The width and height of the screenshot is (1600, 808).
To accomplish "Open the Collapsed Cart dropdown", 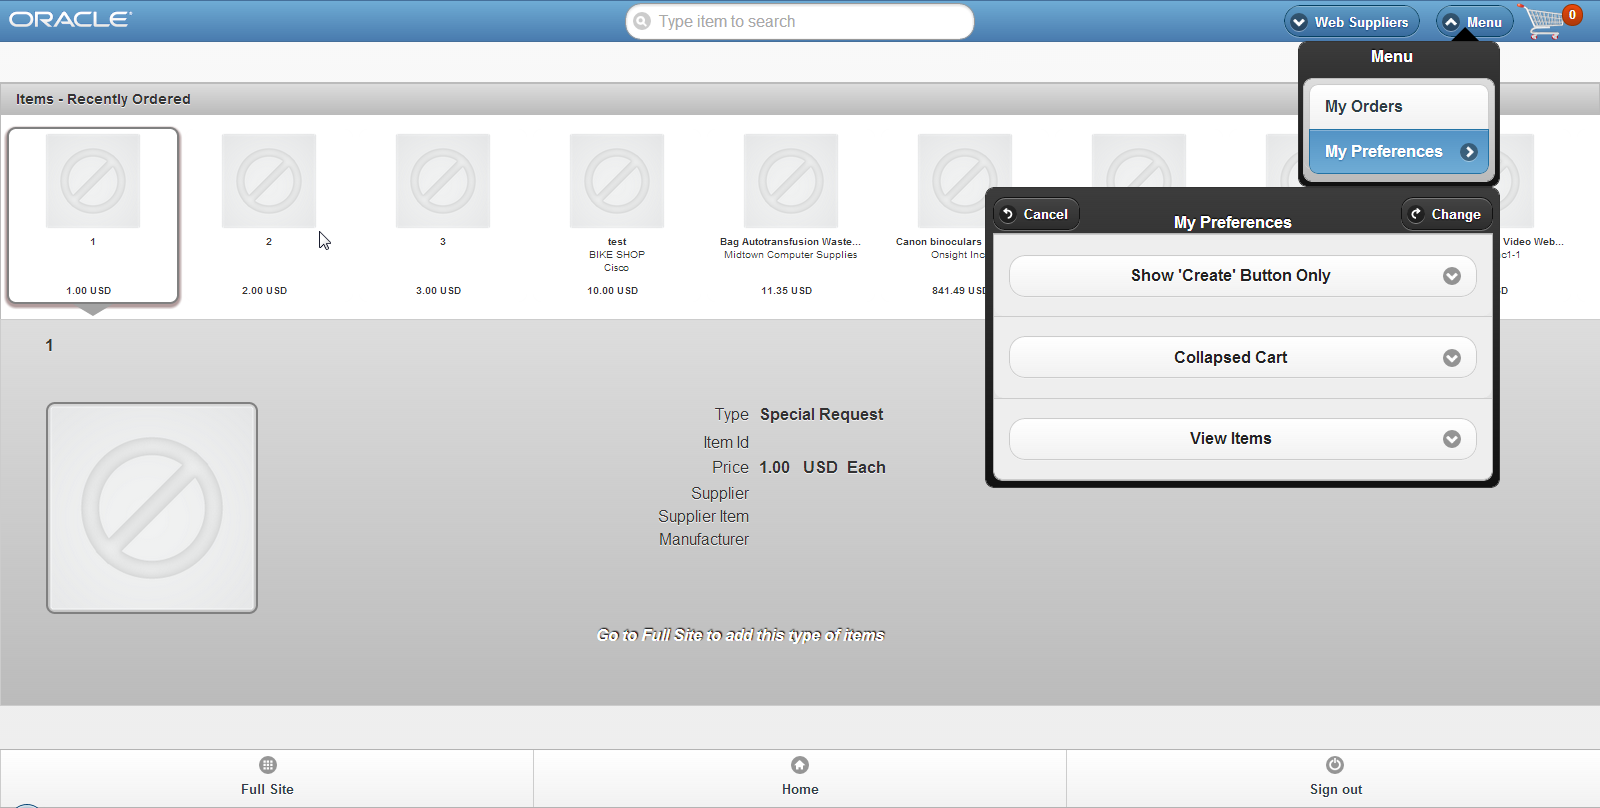I will coord(1243,357).
